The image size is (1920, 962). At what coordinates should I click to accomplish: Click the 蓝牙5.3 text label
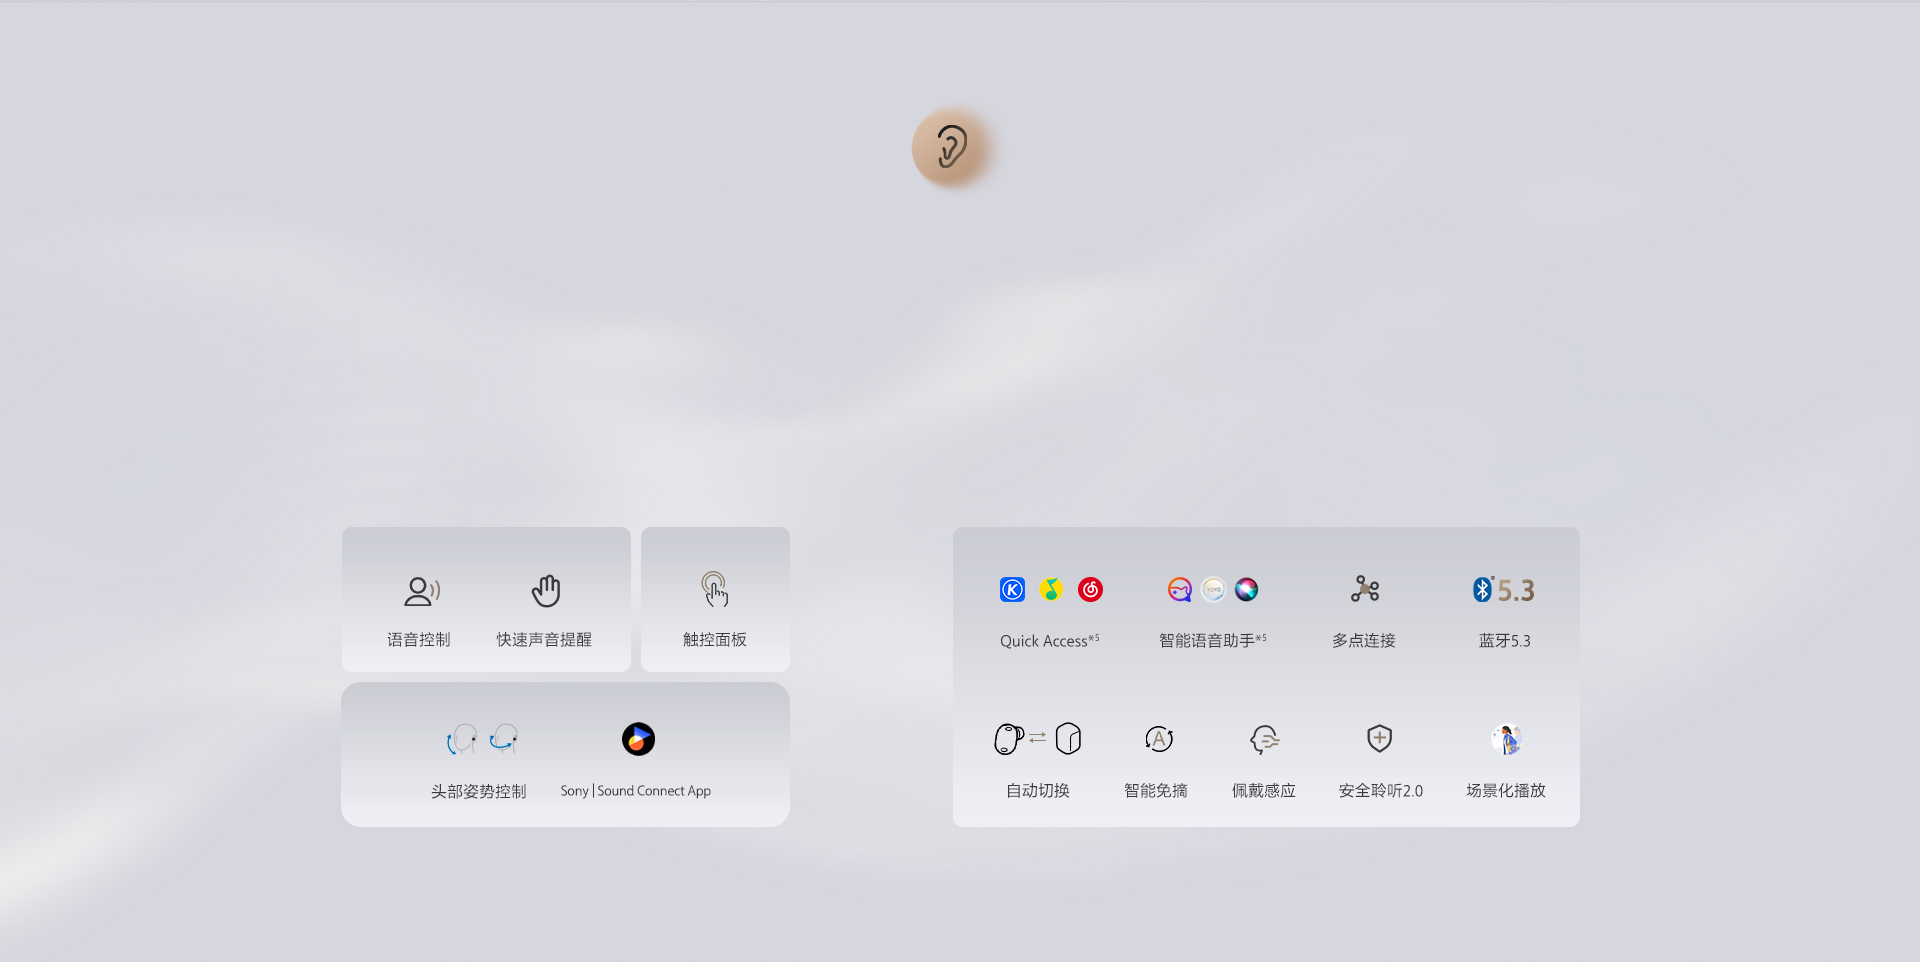tap(1505, 641)
